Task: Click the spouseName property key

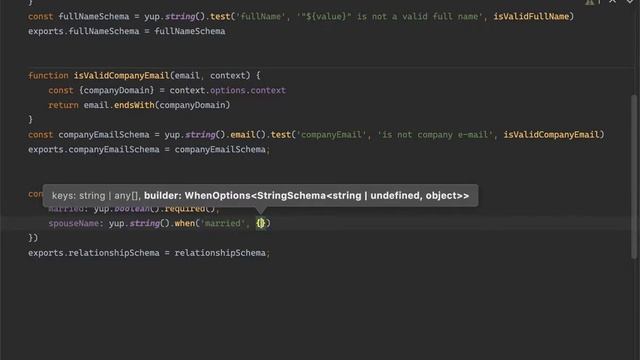Action: pos(73,223)
